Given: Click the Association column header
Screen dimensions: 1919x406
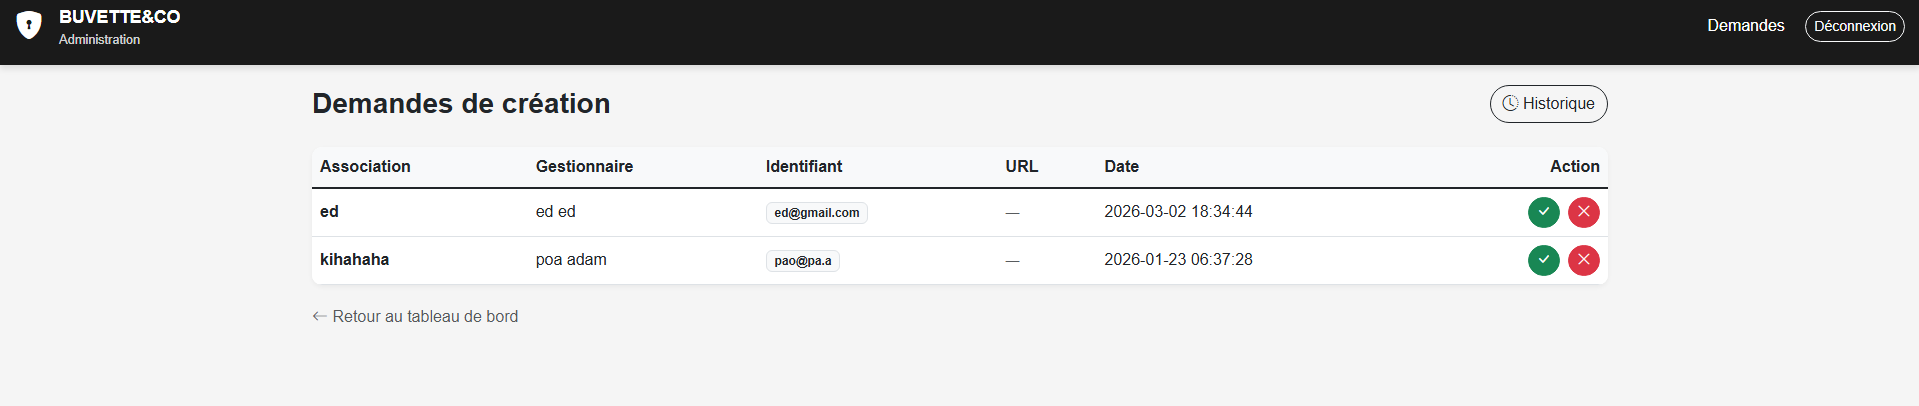Looking at the screenshot, I should 365,167.
